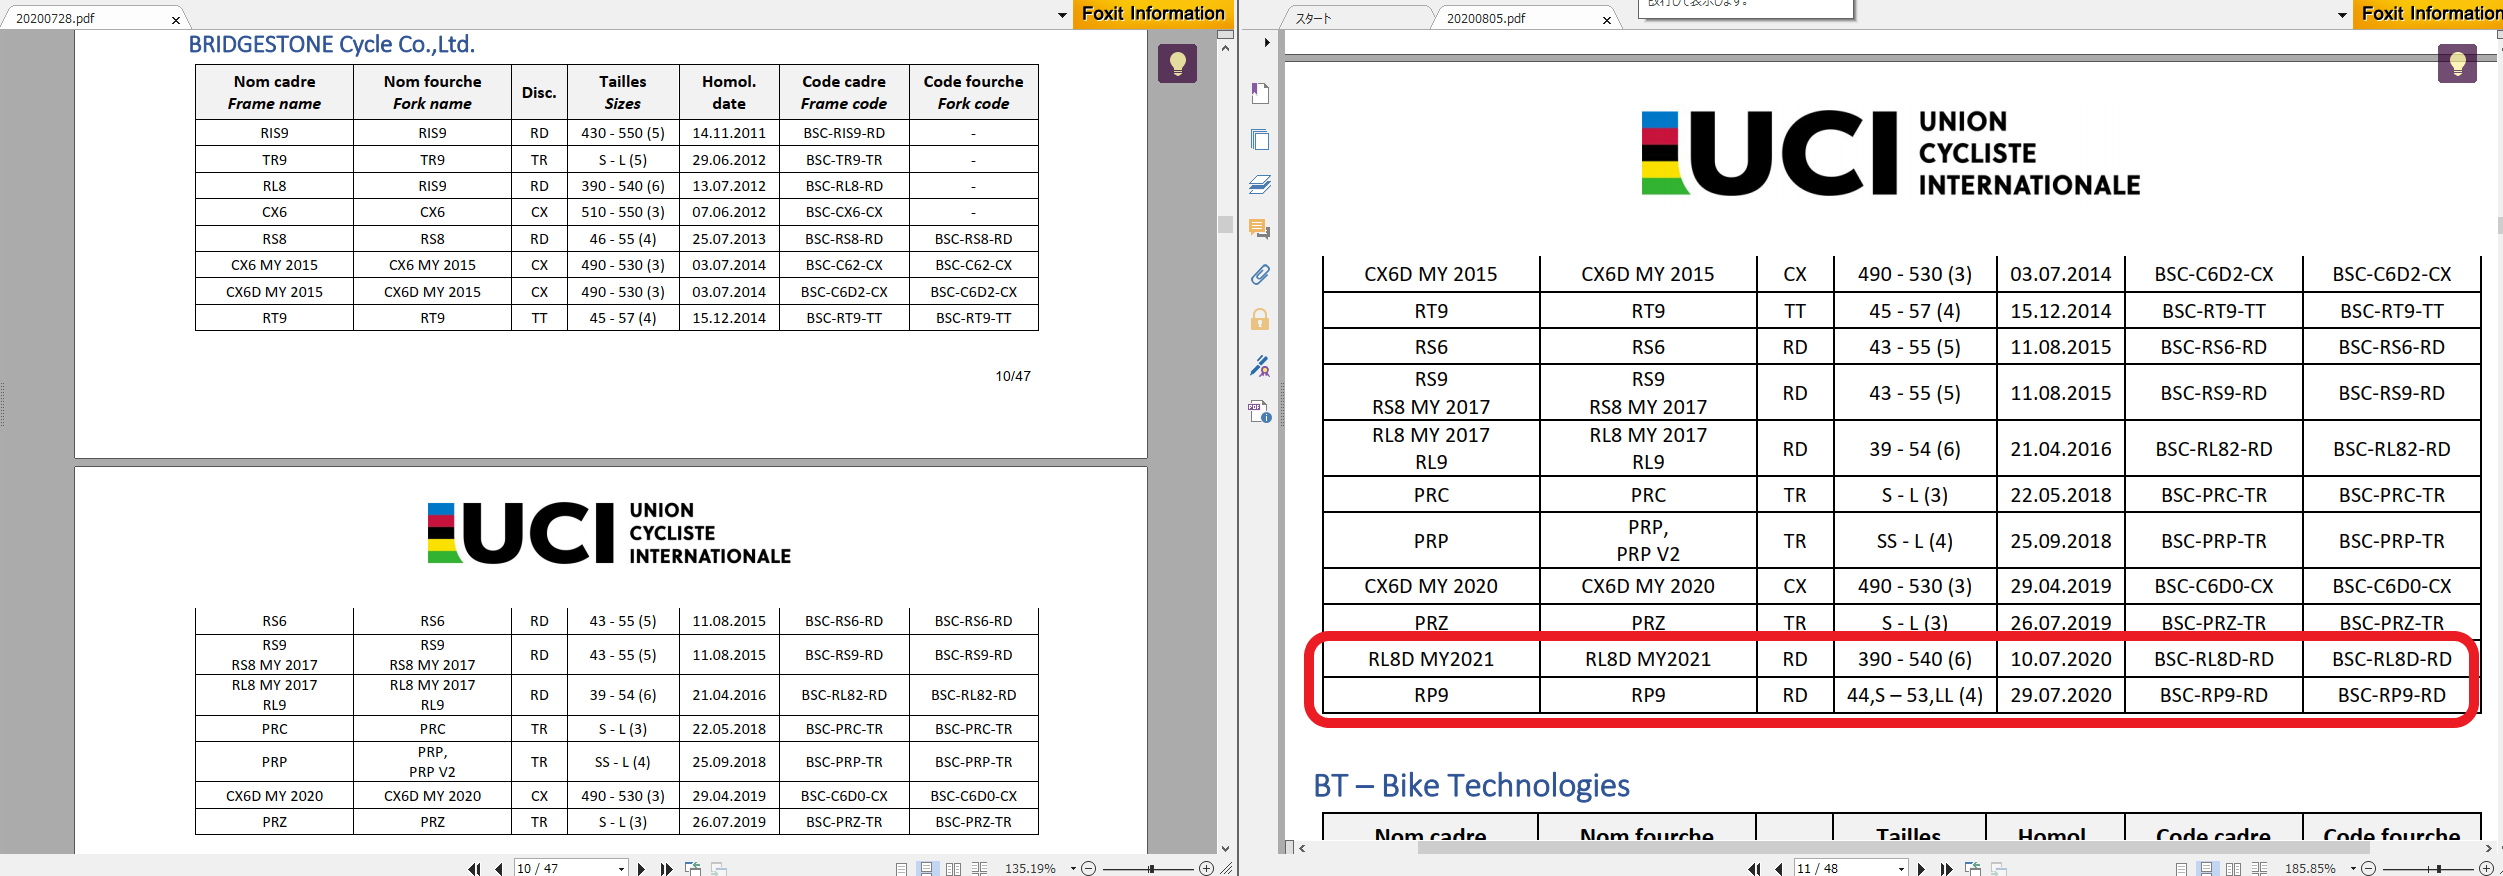
Task: Go to next page in left window
Action: coord(642,869)
